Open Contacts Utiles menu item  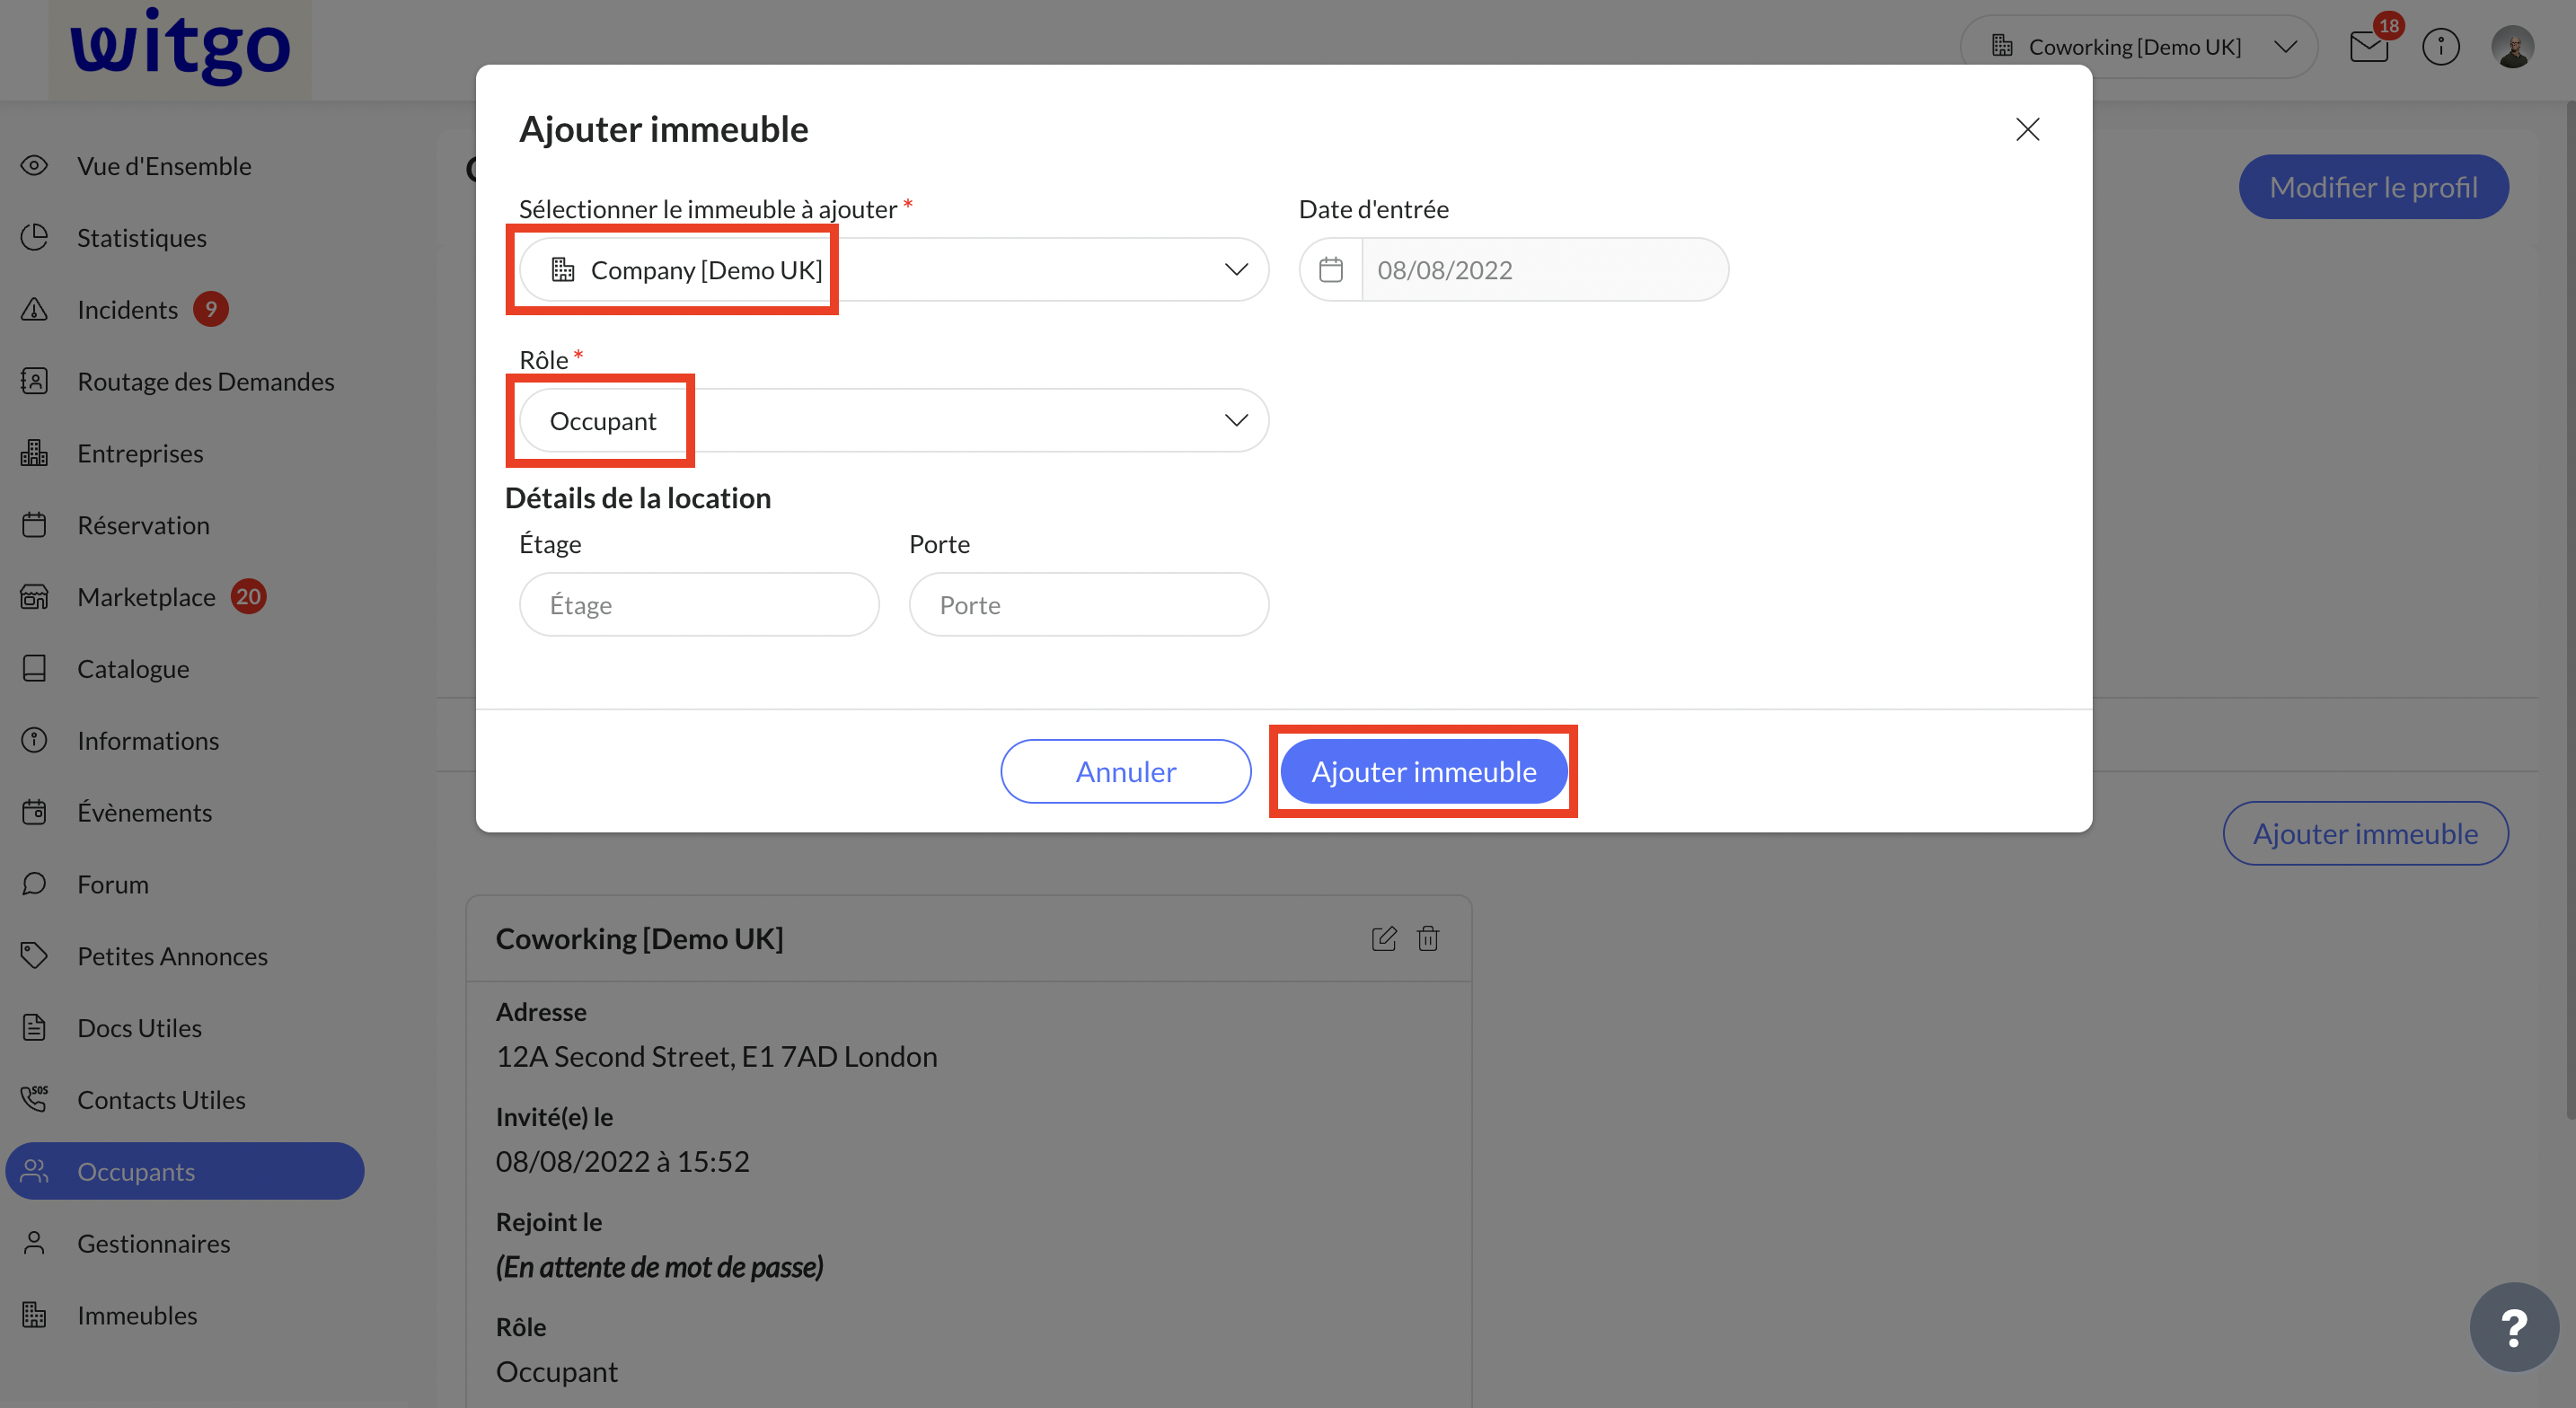coord(185,1099)
